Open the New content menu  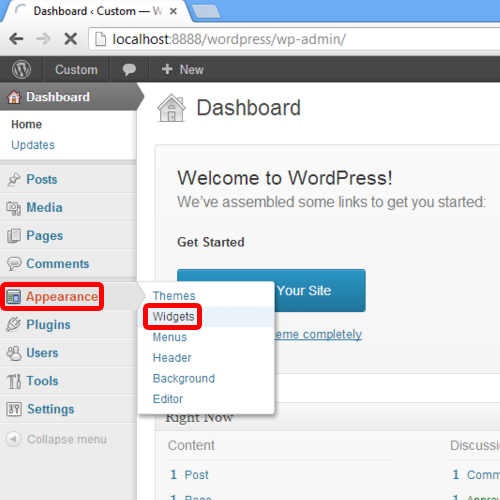182,69
